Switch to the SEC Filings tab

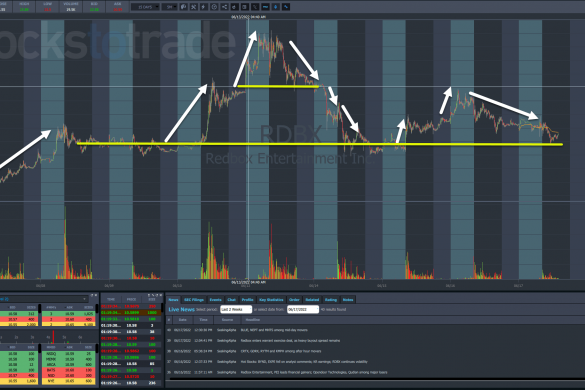tap(194, 300)
